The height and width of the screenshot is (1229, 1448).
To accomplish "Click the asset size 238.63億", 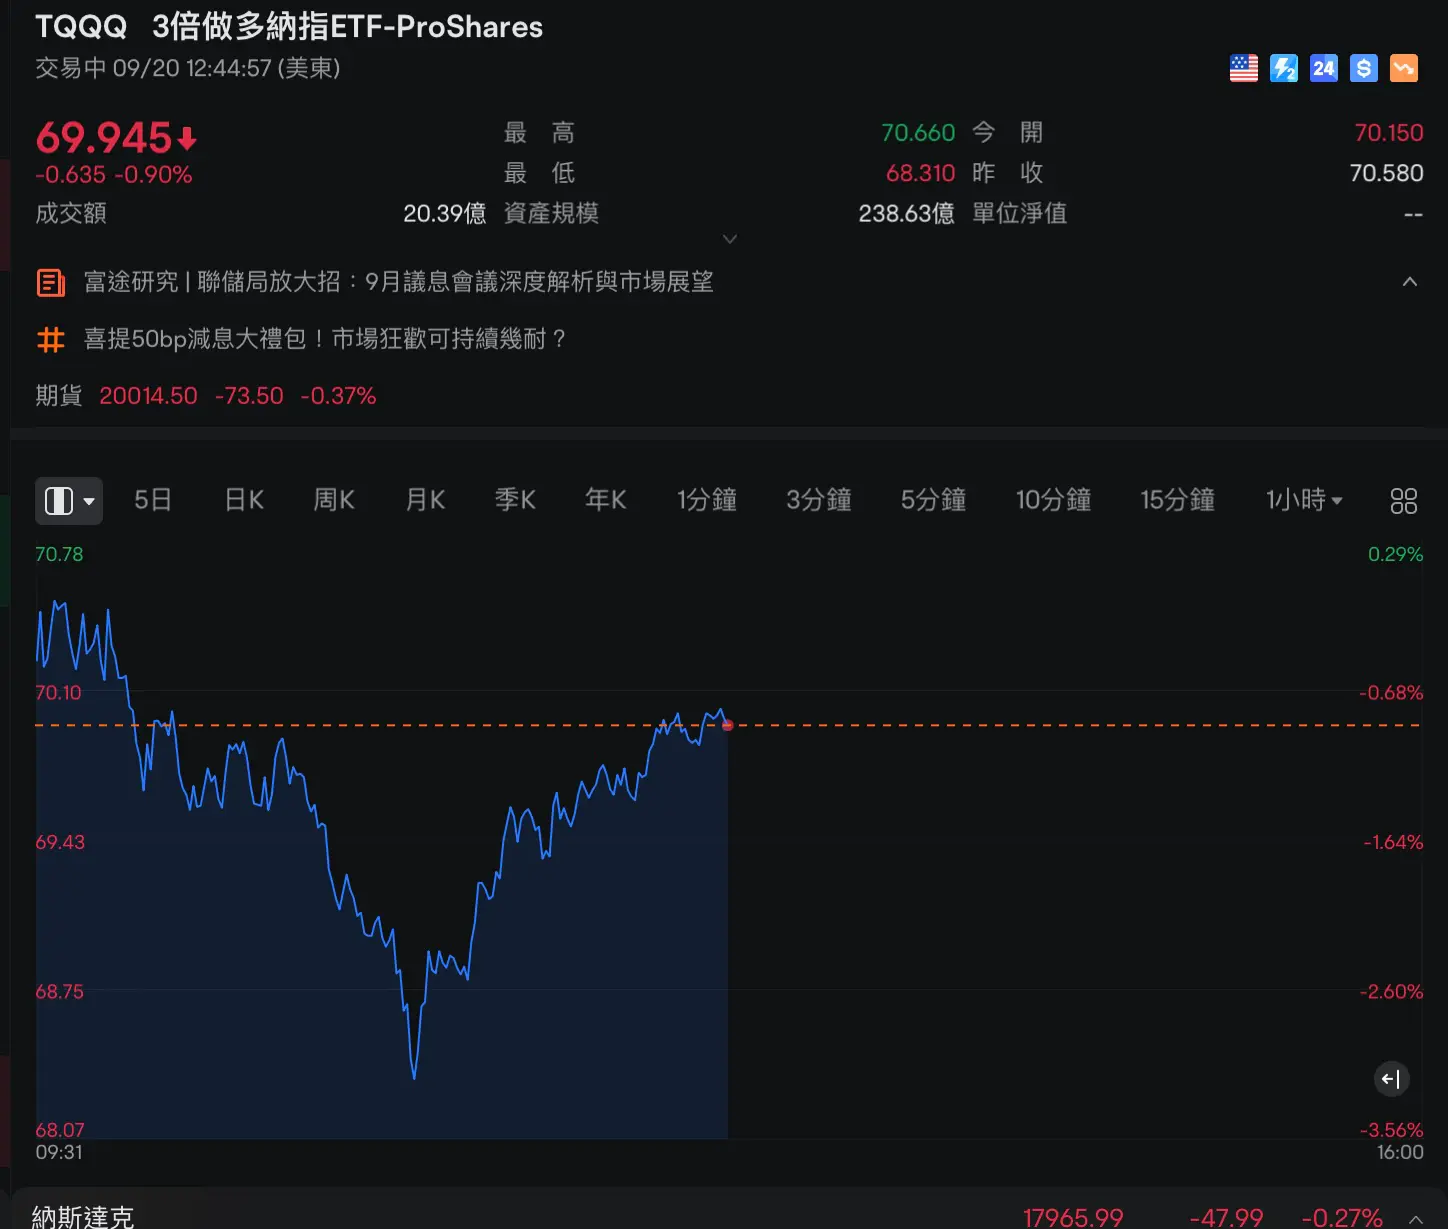I will coord(906,213).
